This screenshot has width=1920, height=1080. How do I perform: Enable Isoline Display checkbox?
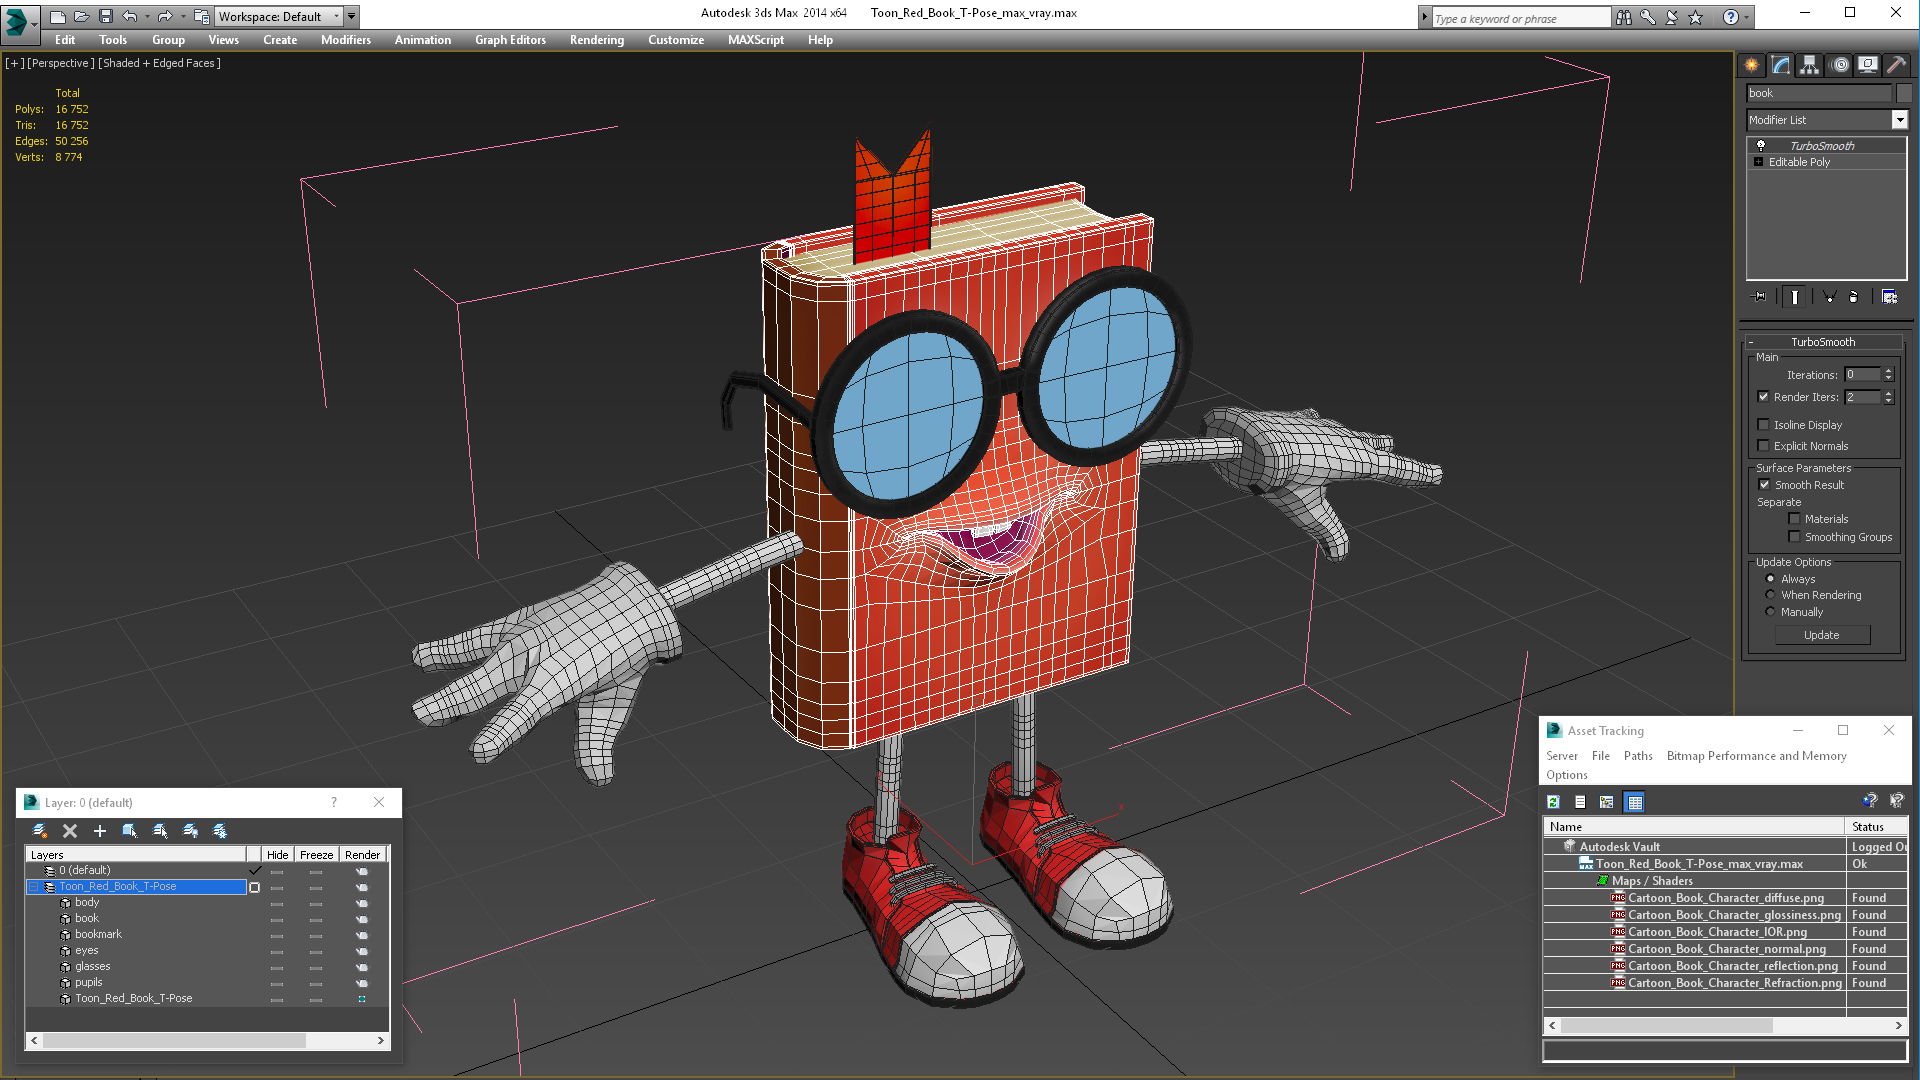point(1764,425)
